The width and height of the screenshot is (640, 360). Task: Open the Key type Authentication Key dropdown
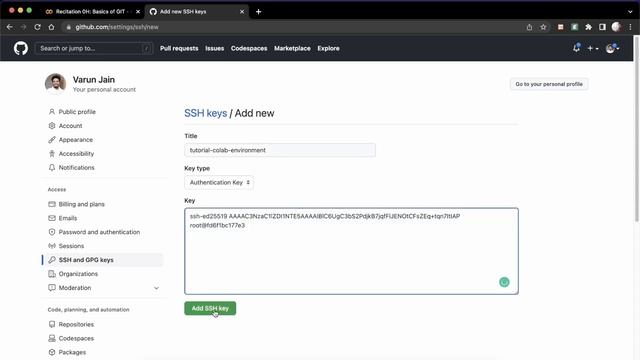tap(219, 182)
